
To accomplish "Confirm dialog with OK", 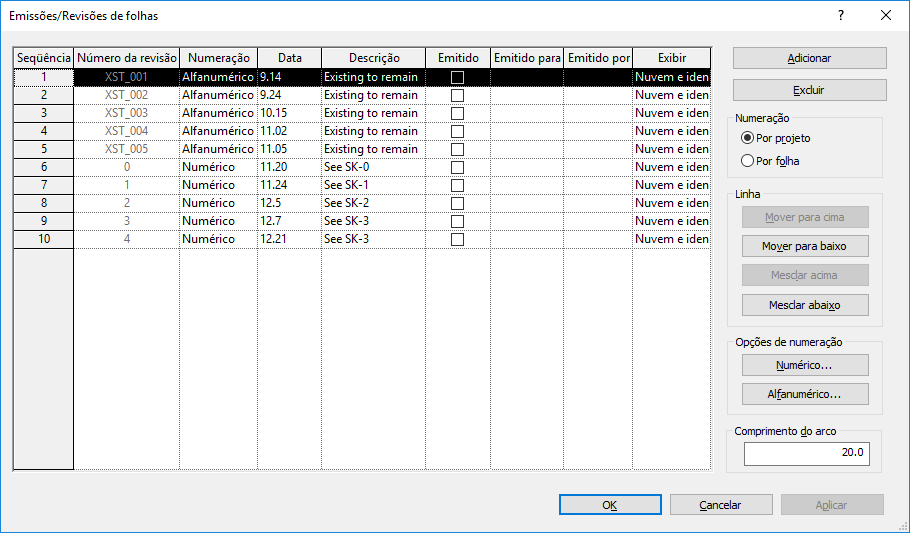I will pyautogui.click(x=610, y=505).
